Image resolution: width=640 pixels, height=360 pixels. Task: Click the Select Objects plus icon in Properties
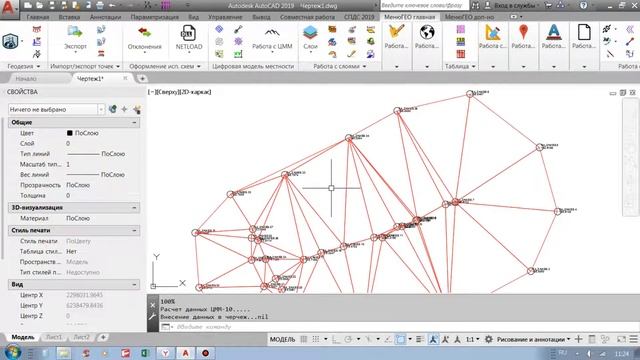point(124,109)
